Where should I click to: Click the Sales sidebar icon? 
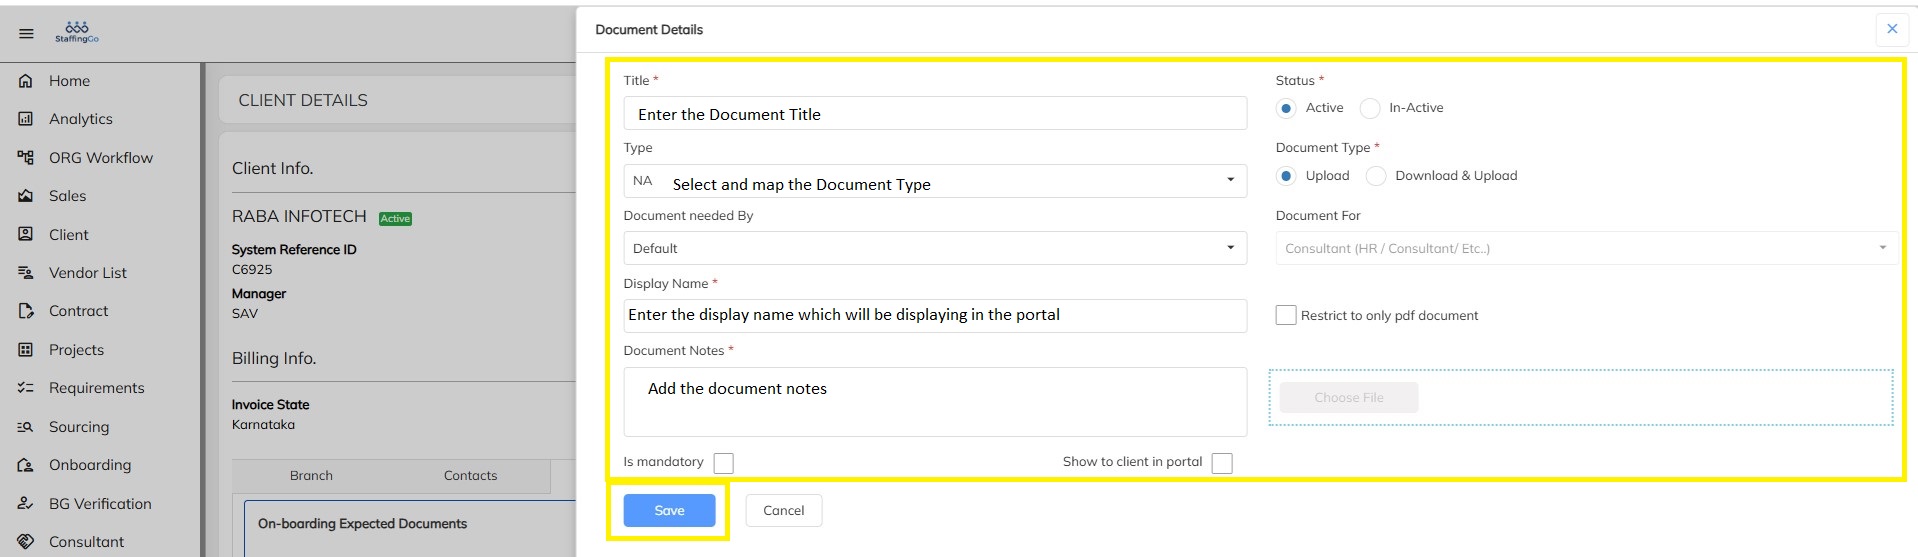[x=26, y=196]
